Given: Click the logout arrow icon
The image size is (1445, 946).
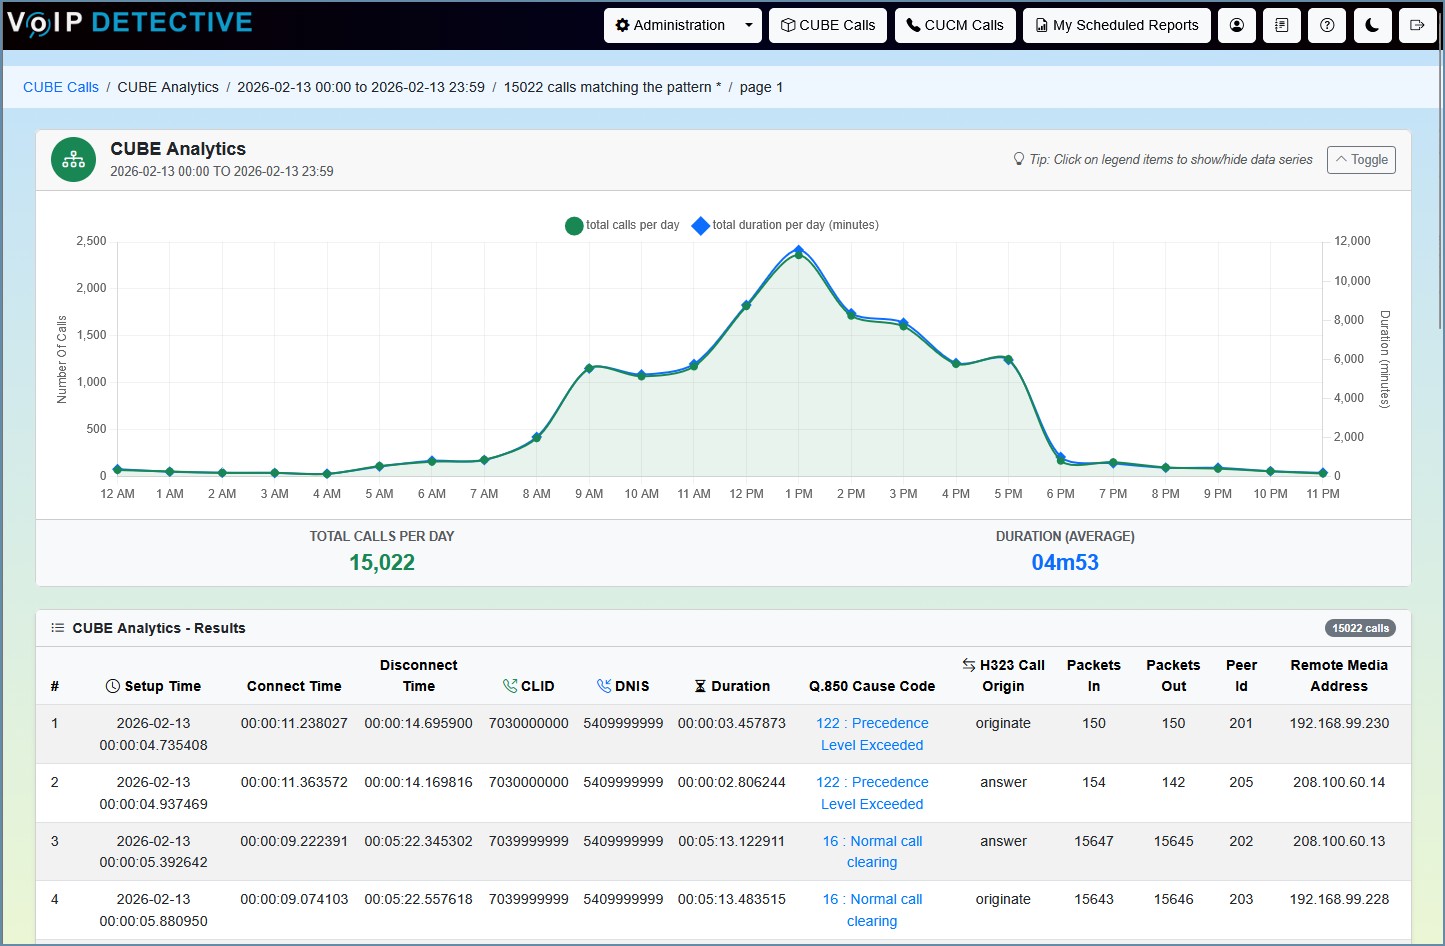Looking at the screenshot, I should click(x=1417, y=25).
